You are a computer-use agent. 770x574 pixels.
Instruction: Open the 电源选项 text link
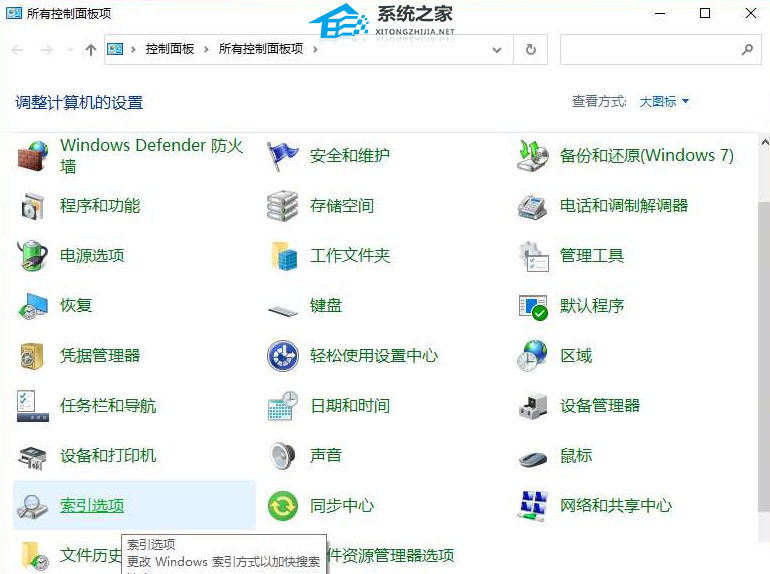tap(92, 255)
